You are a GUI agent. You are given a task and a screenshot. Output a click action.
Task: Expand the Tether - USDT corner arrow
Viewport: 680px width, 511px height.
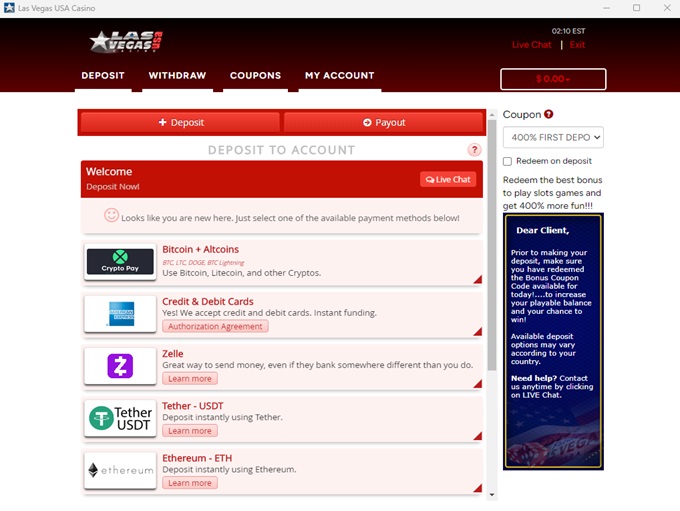pos(477,436)
